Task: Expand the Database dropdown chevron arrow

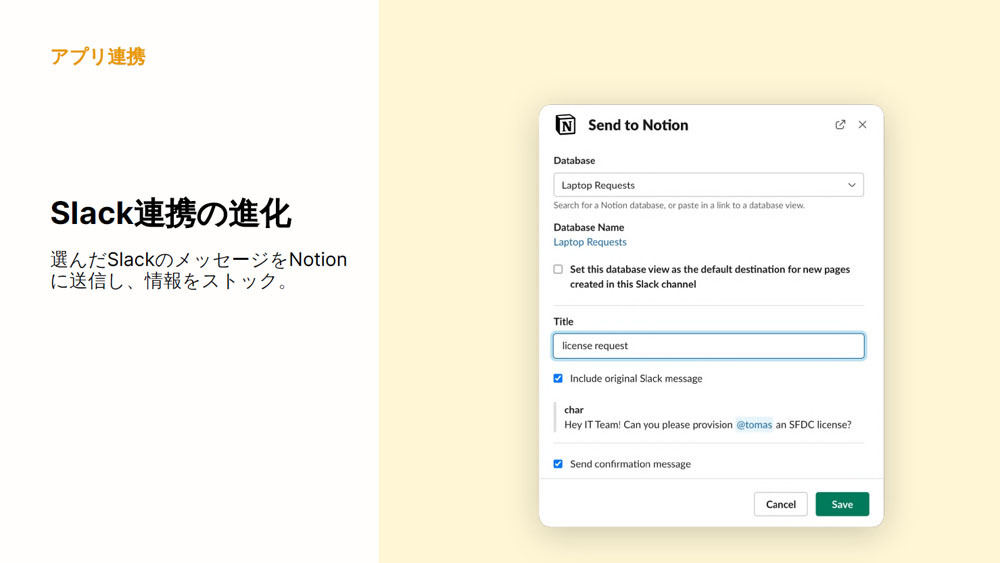Action: [x=851, y=185]
